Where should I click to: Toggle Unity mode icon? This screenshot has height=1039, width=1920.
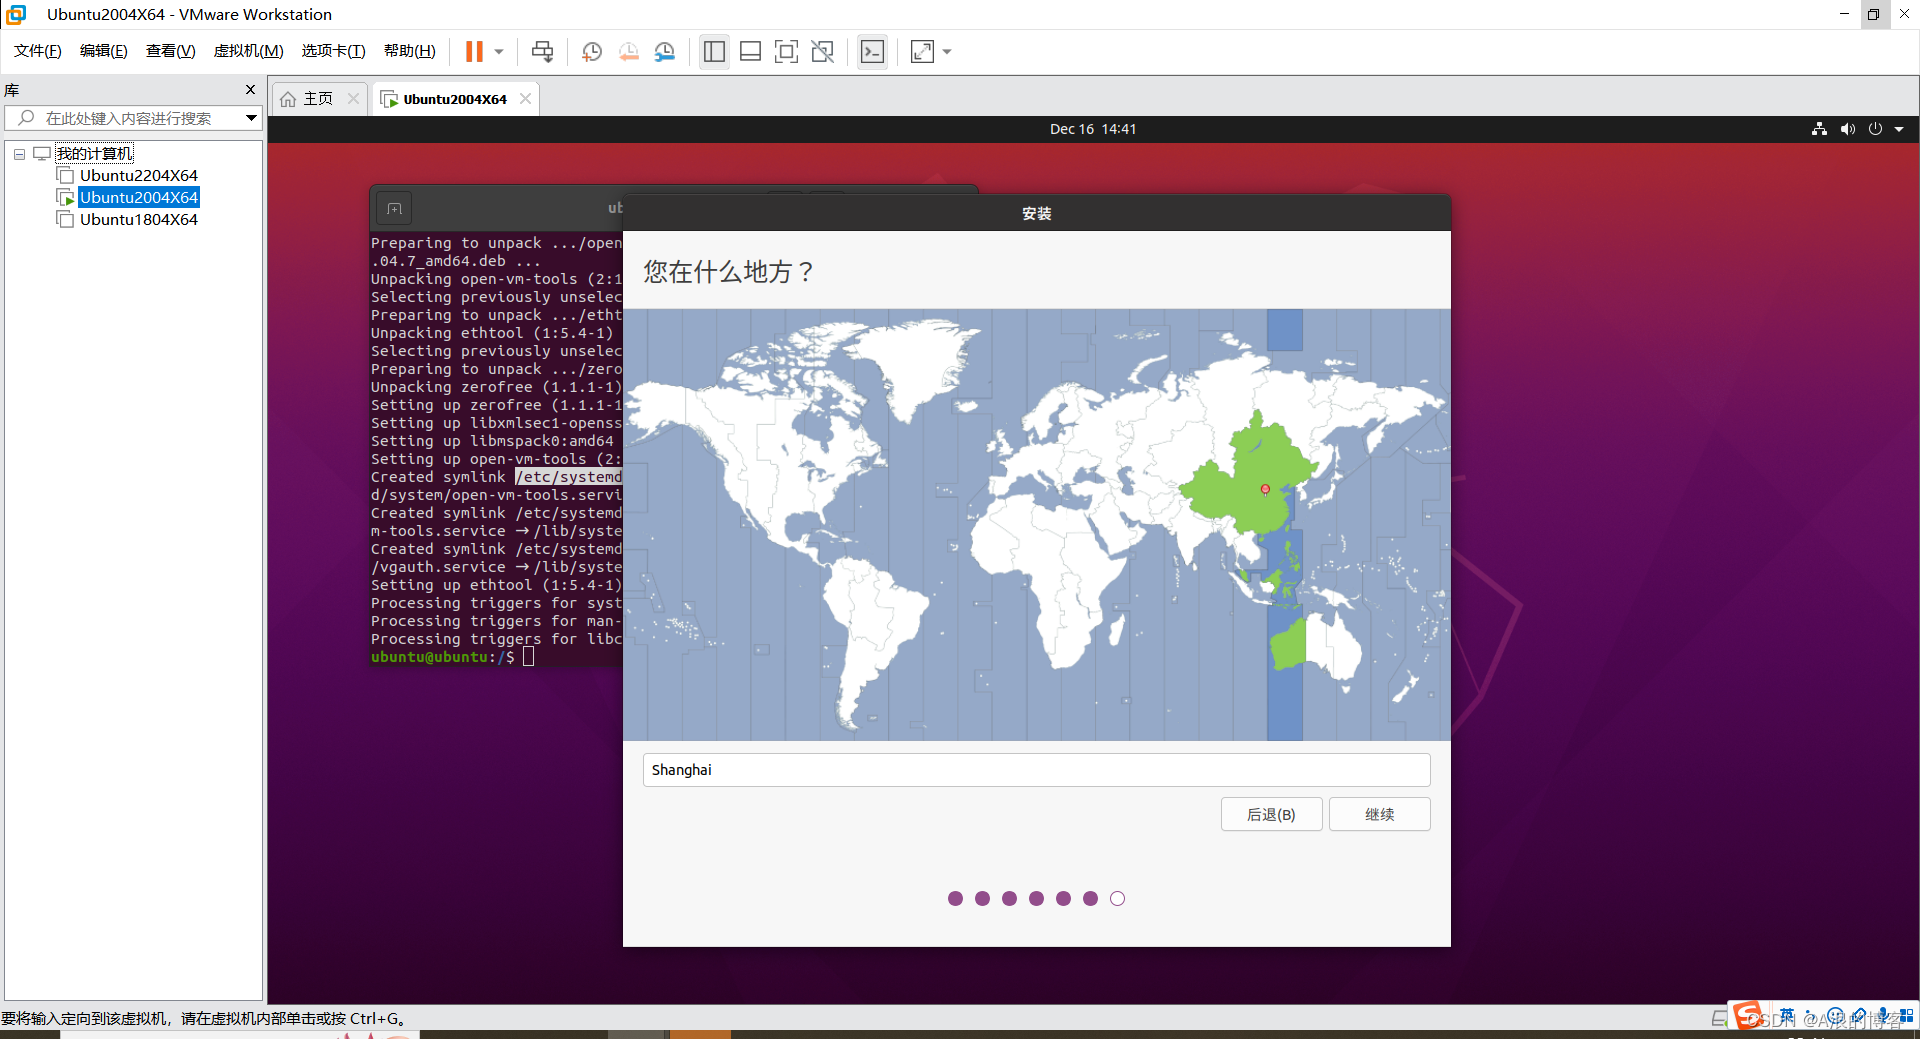pos(822,51)
